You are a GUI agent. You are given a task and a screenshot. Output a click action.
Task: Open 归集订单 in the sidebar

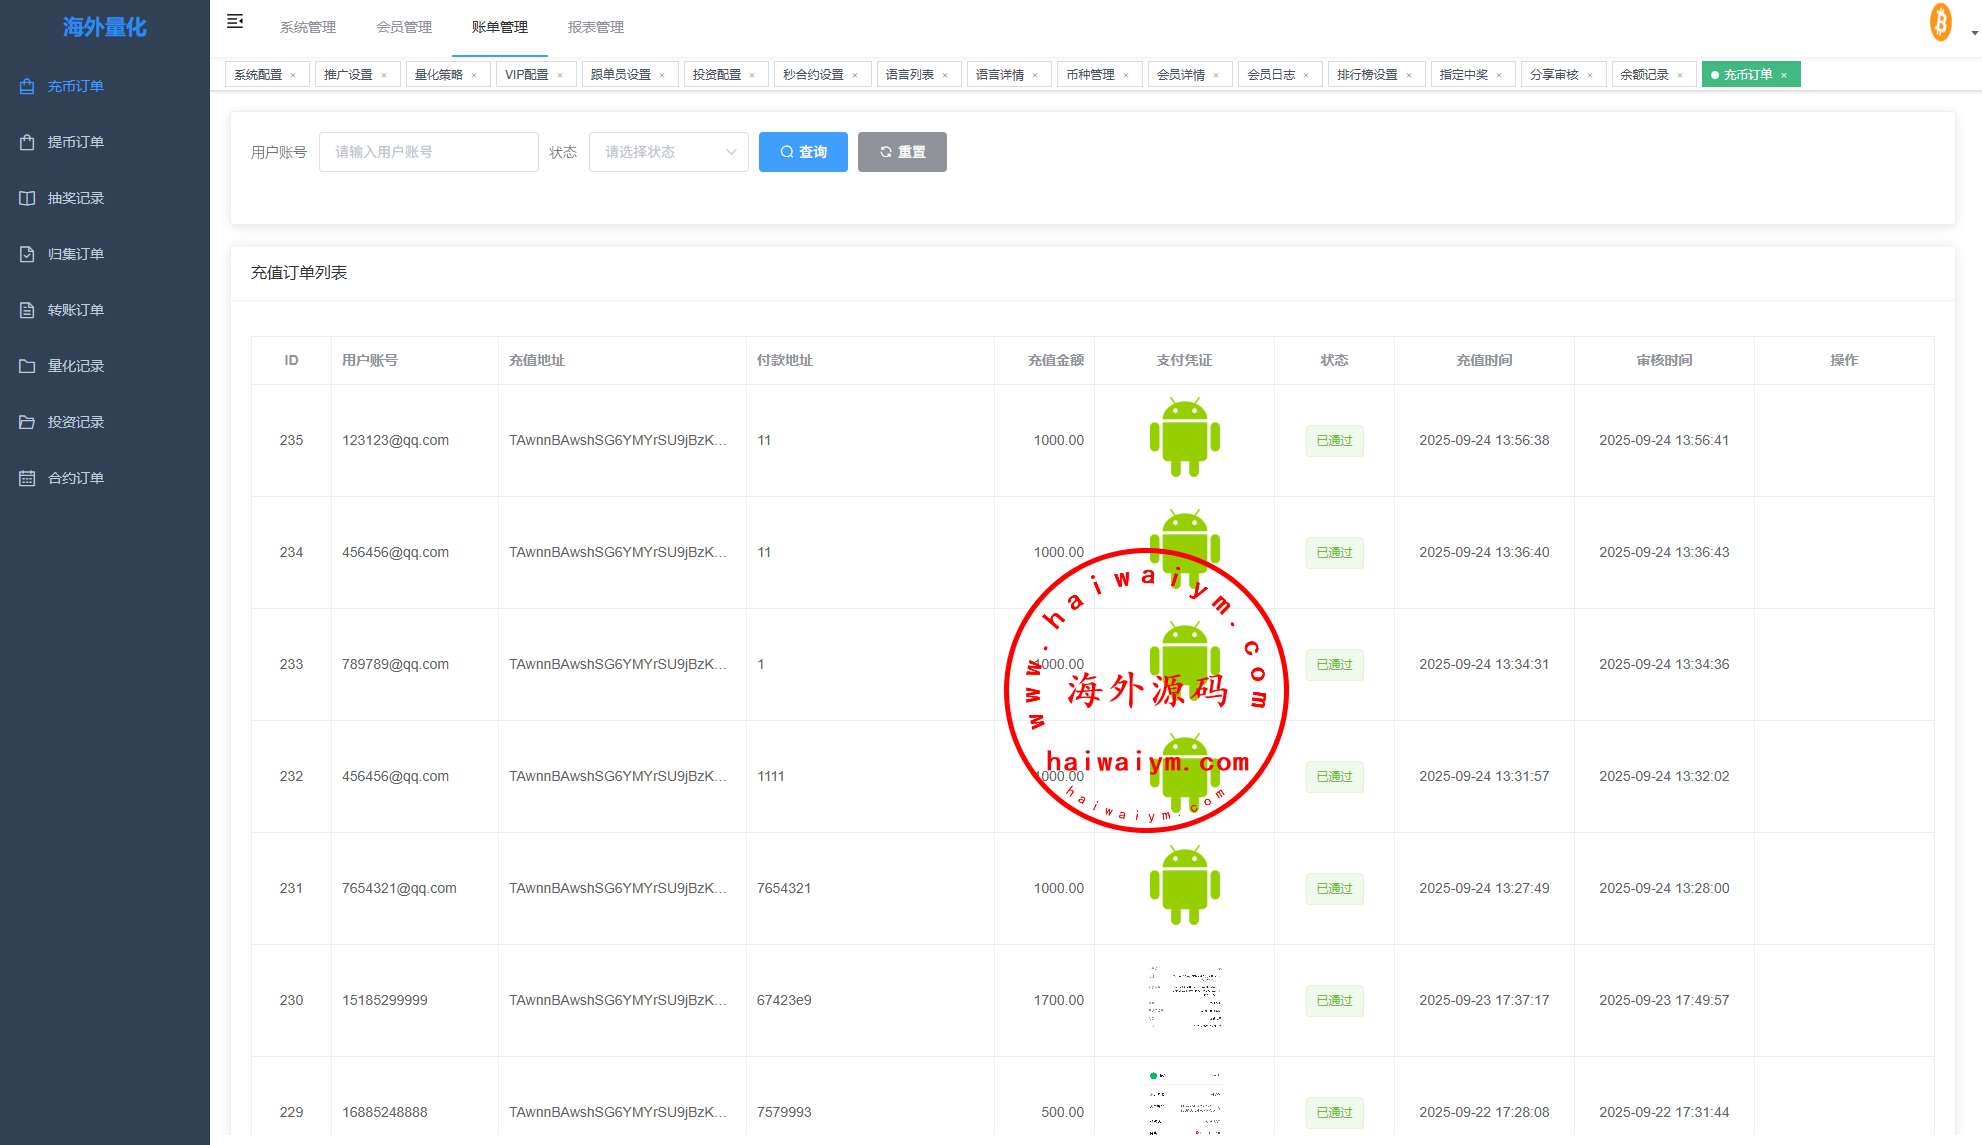point(75,254)
